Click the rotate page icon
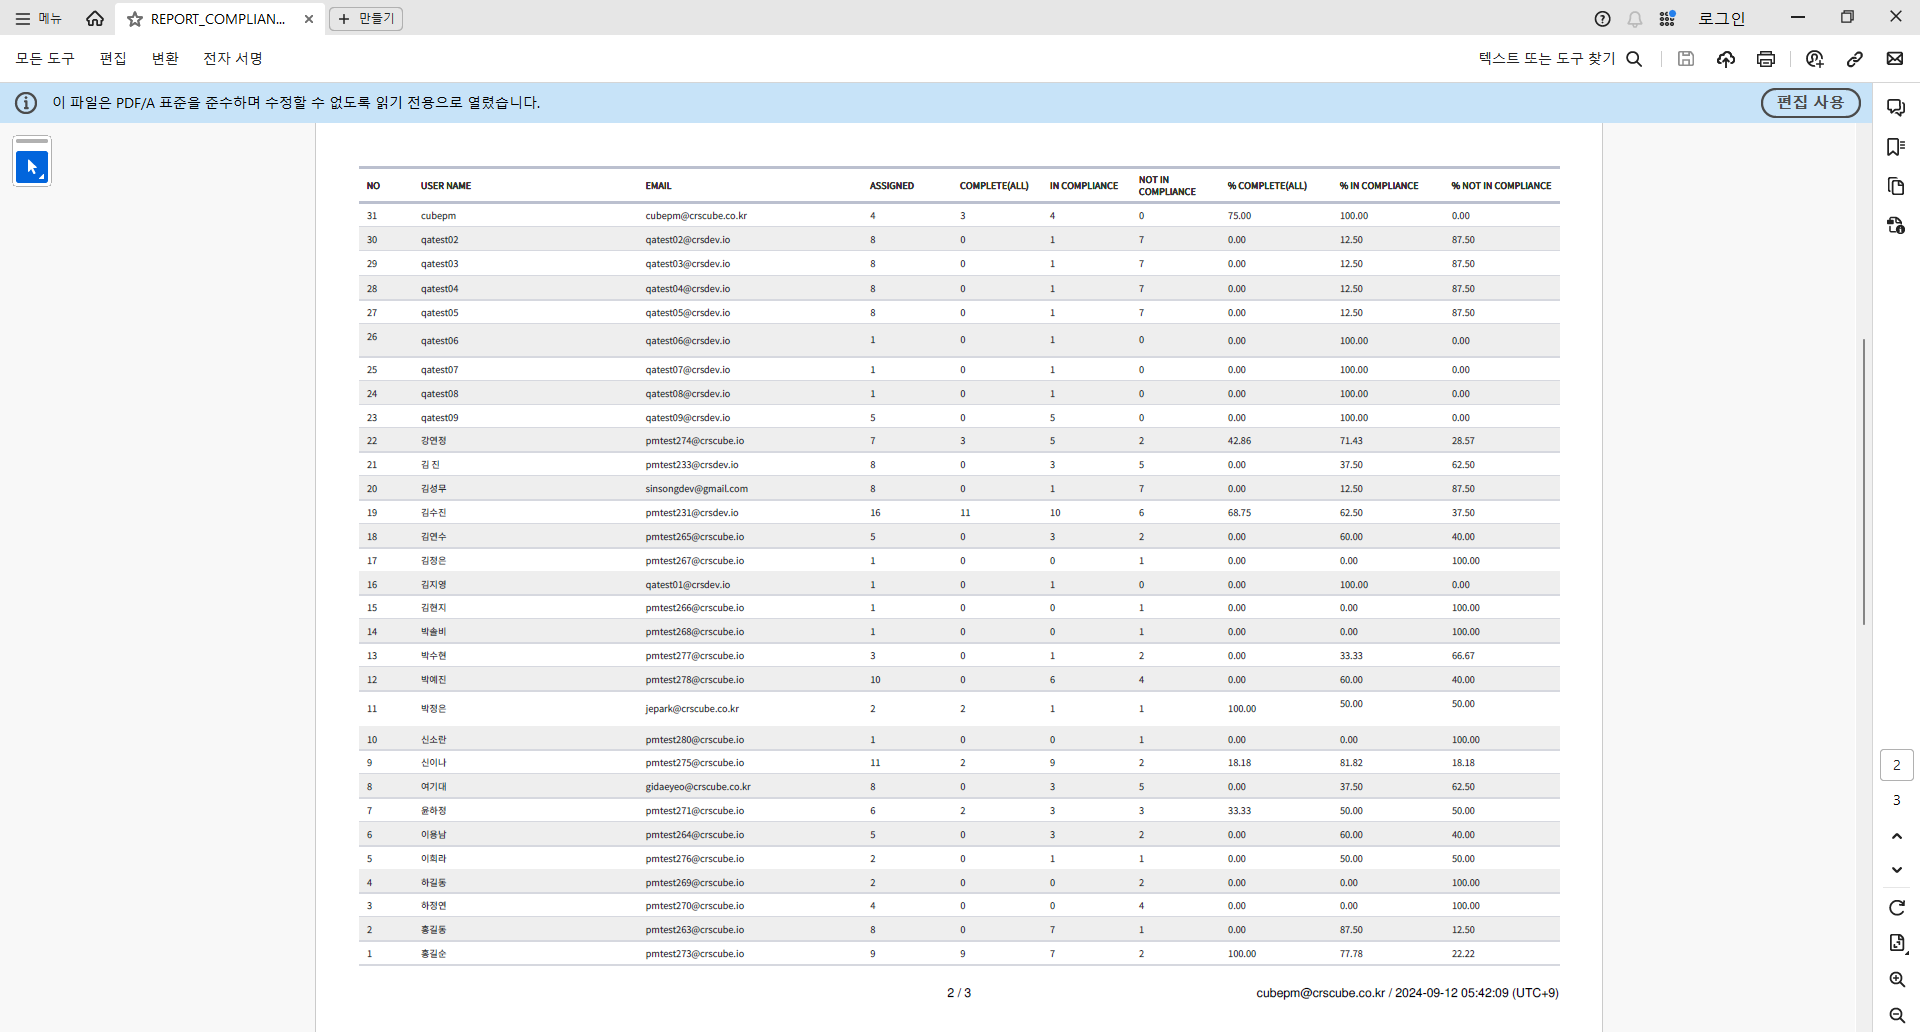Image resolution: width=1920 pixels, height=1032 pixels. (x=1897, y=908)
